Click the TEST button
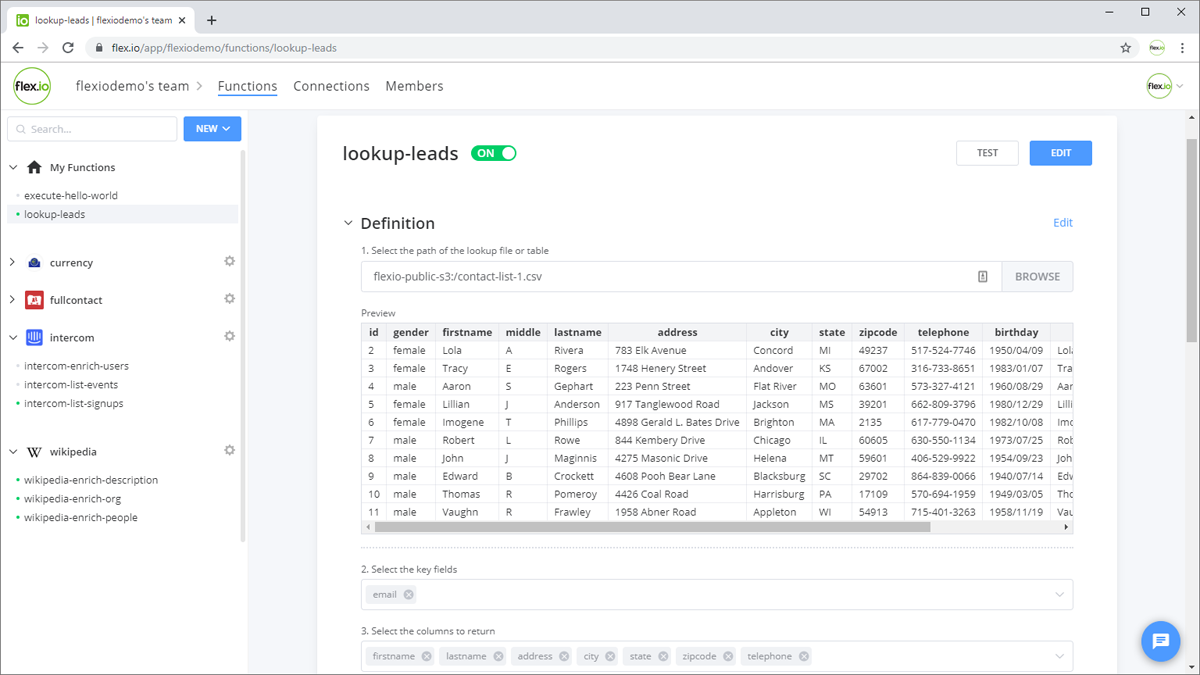Viewport: 1200px width, 675px height. (987, 153)
